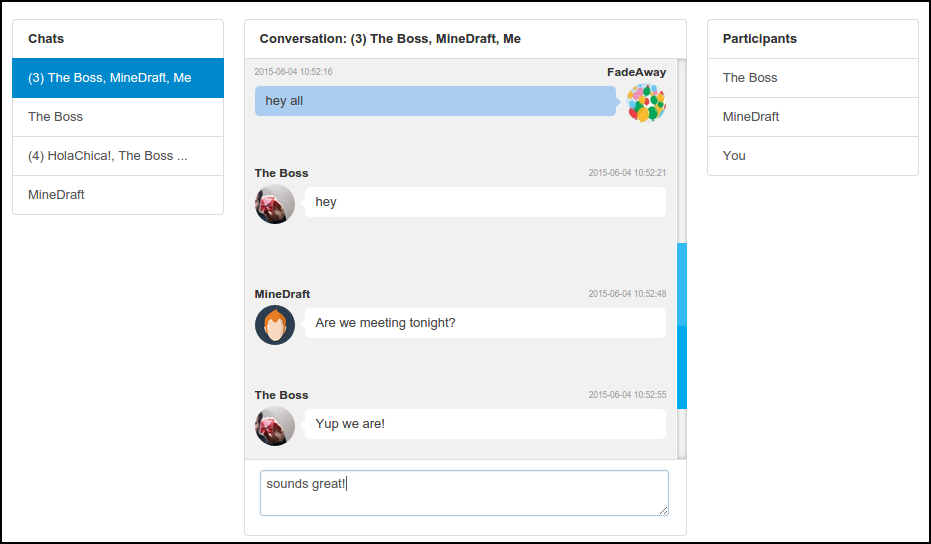Click the 'Yup we are!' message bubble
The width and height of the screenshot is (931, 544).
click(484, 424)
